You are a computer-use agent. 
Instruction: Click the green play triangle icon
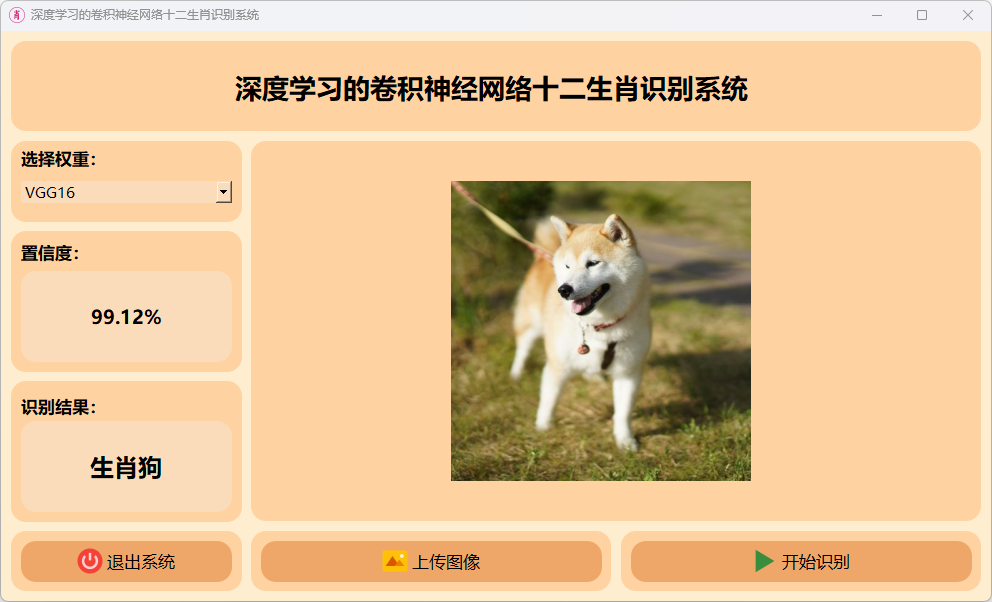point(764,561)
